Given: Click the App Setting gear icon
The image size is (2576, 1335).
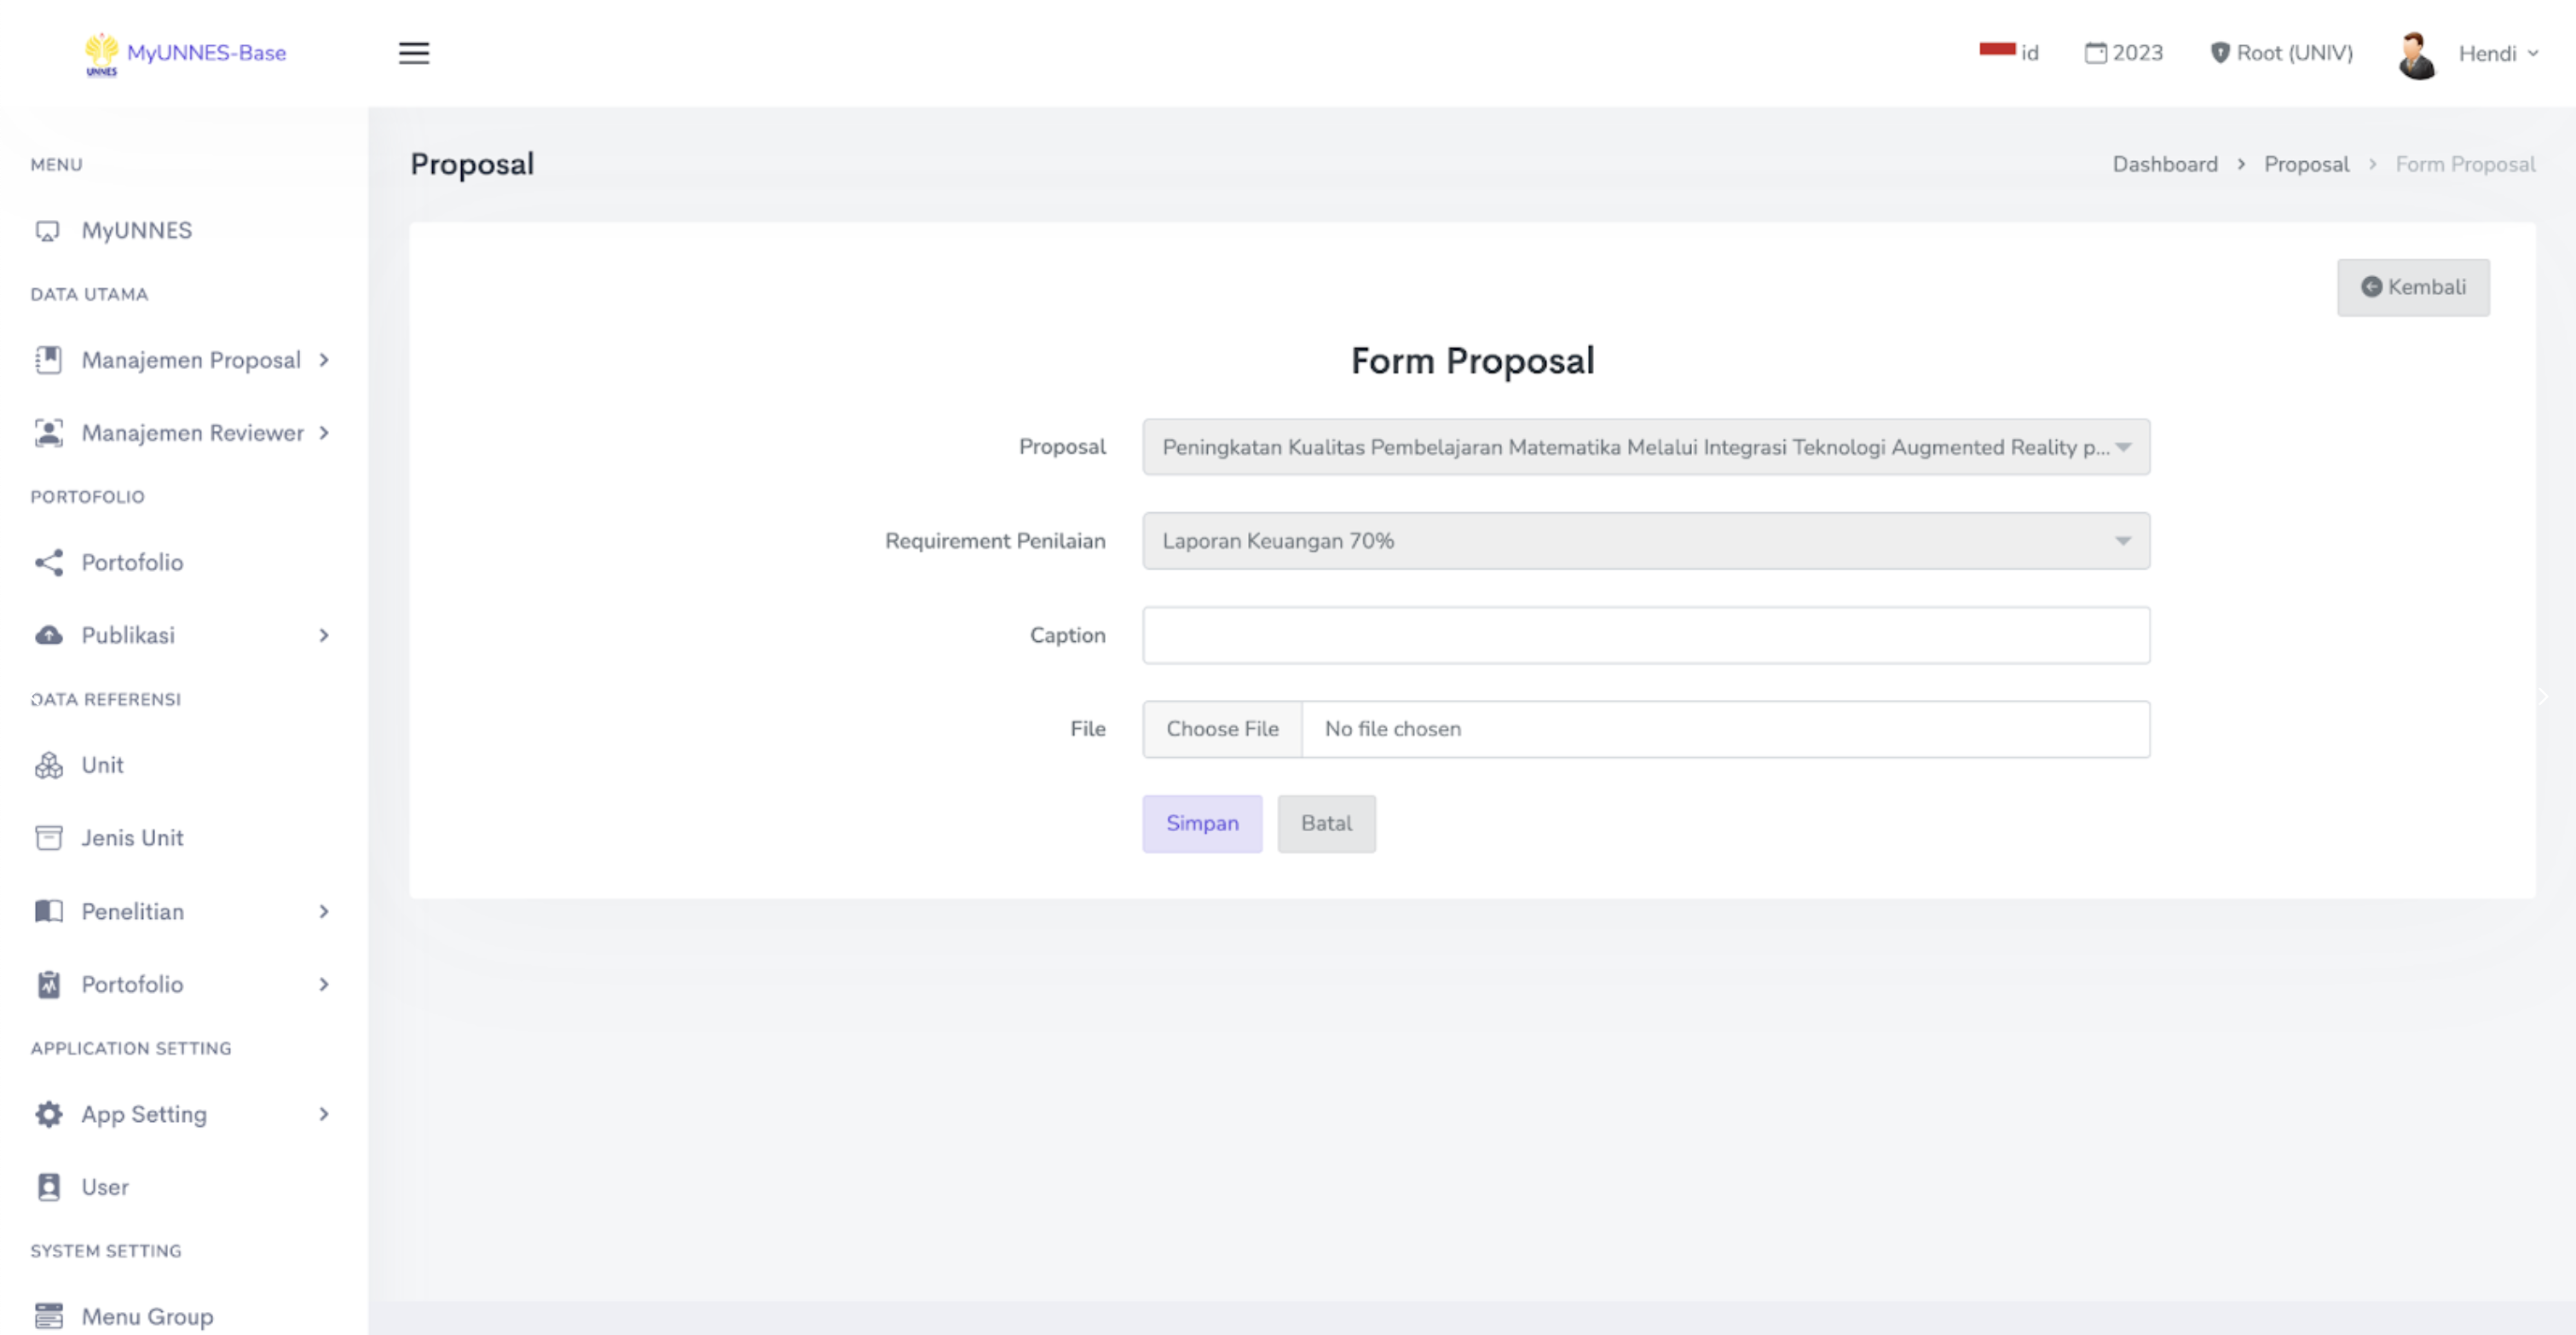Looking at the screenshot, I should click(48, 1114).
